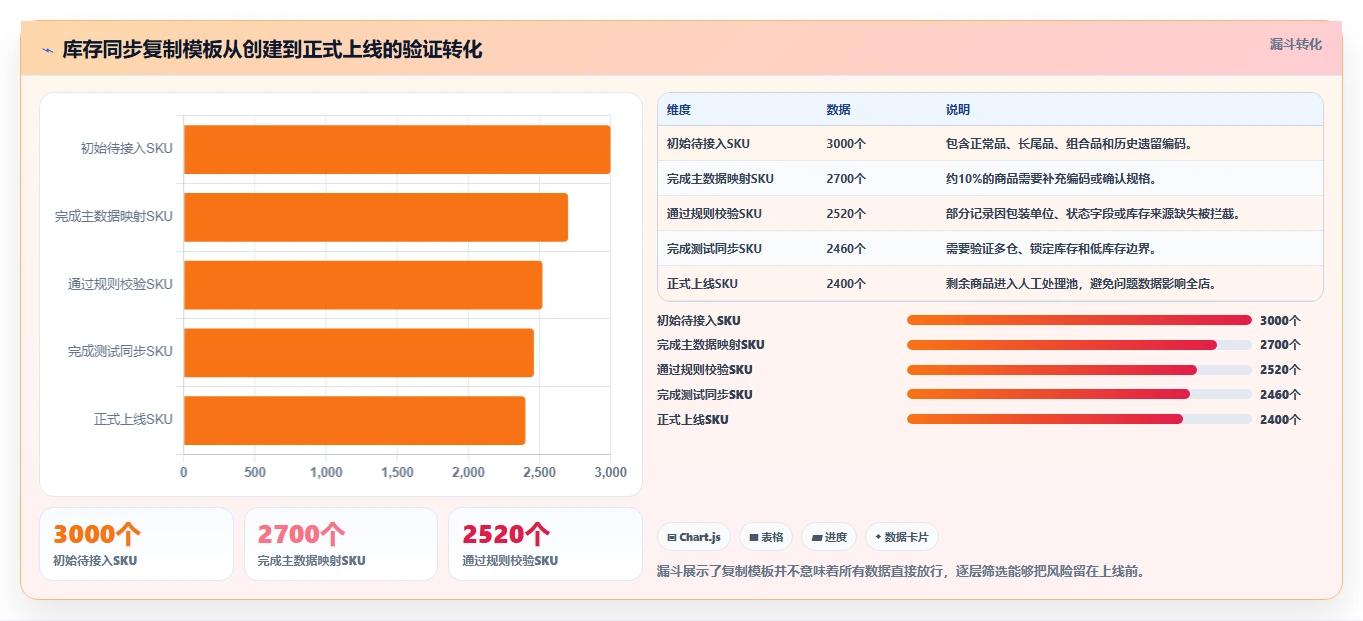Viewport: 1363px width, 621px height.
Task: Click the chart axis label 初始待接入SKU
Action: click(127, 149)
